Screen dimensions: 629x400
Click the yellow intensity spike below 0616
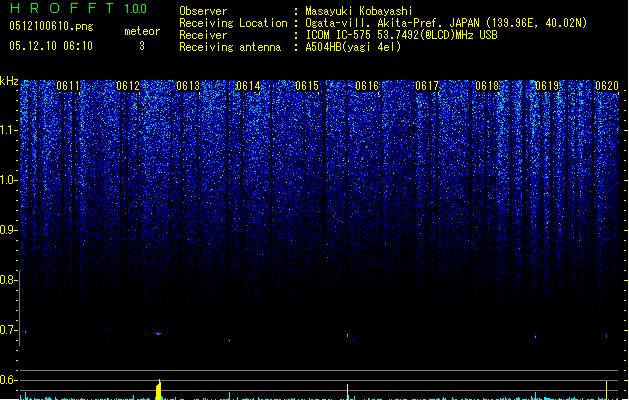347,392
